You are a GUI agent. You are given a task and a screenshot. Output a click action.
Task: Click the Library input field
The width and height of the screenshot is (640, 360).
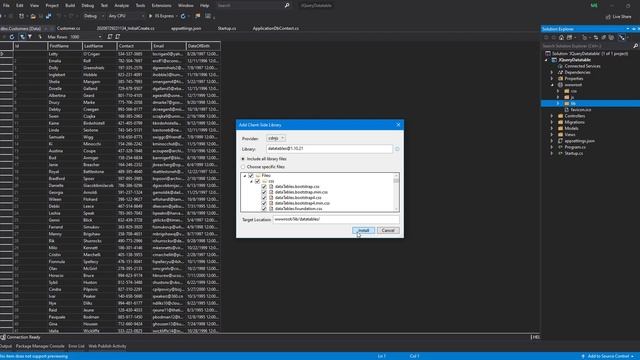[x=329, y=149]
